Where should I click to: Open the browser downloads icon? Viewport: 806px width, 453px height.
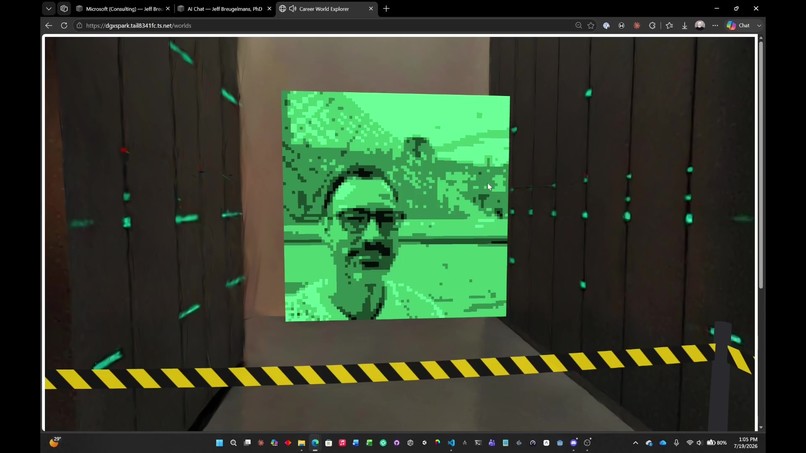[684, 25]
